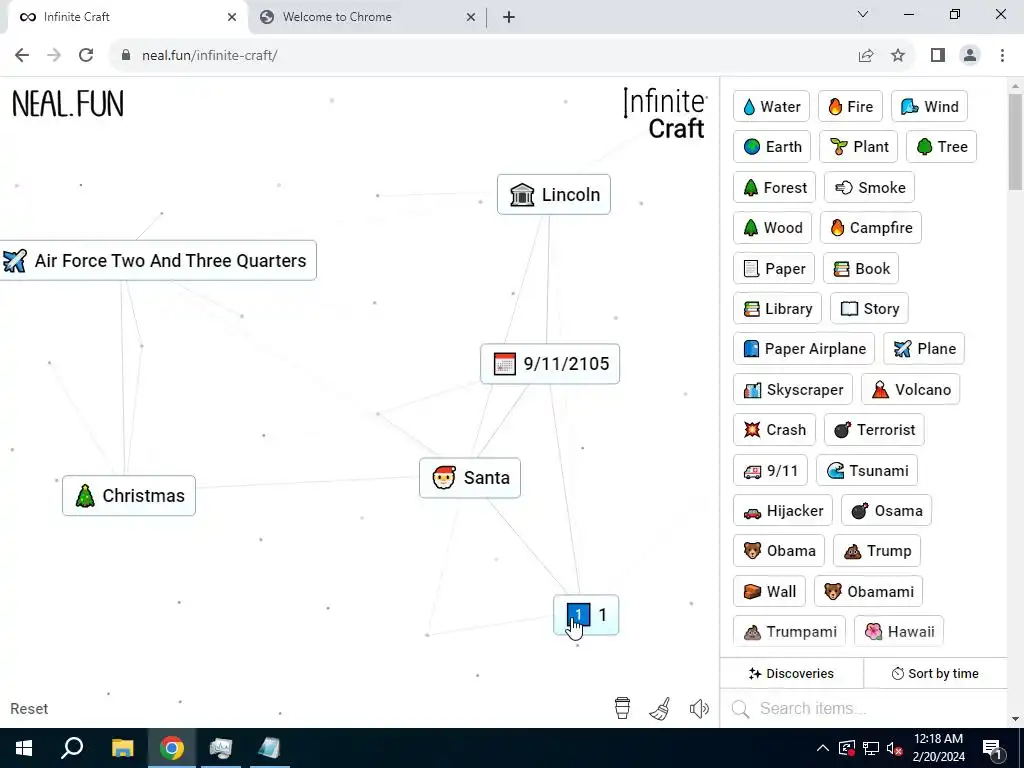Image resolution: width=1024 pixels, height=768 pixels.
Task: Select the Paper Airplane element
Action: [x=804, y=349]
